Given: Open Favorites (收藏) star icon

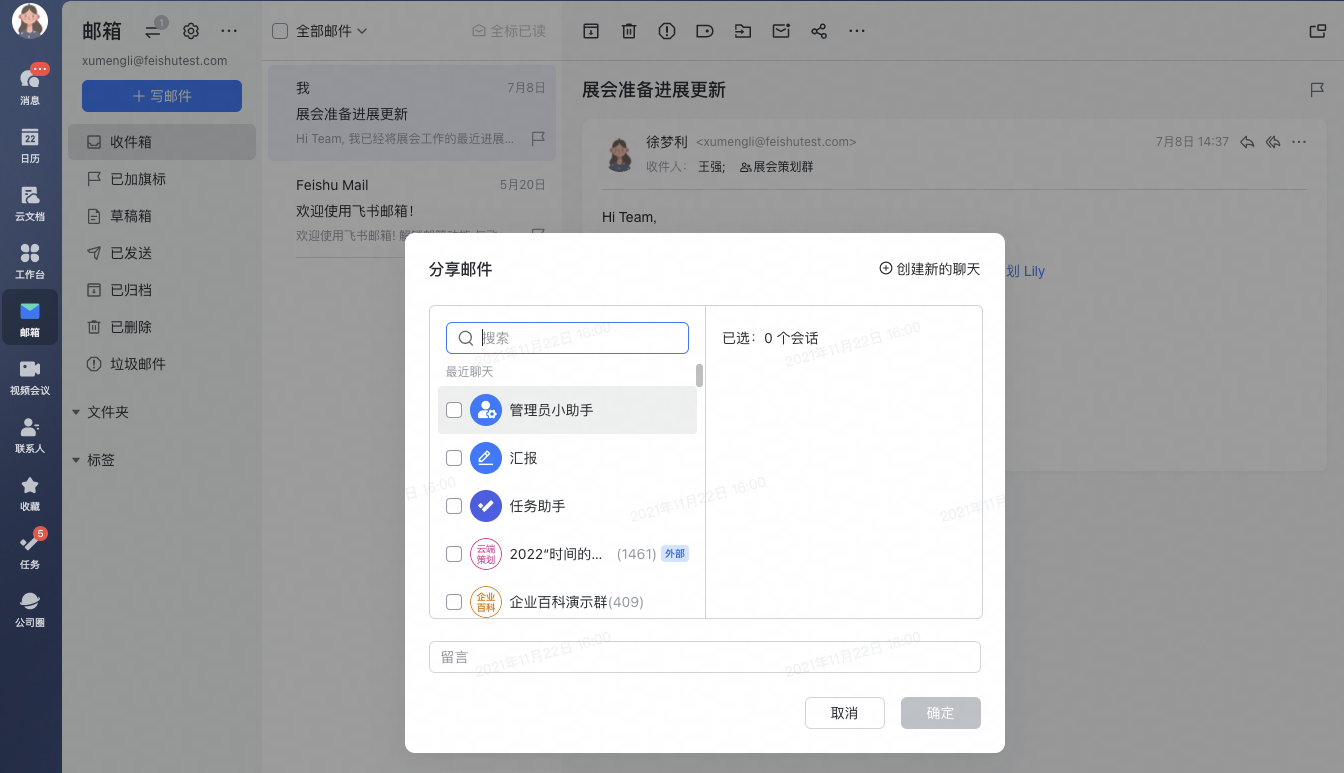Looking at the screenshot, I should click(30, 493).
